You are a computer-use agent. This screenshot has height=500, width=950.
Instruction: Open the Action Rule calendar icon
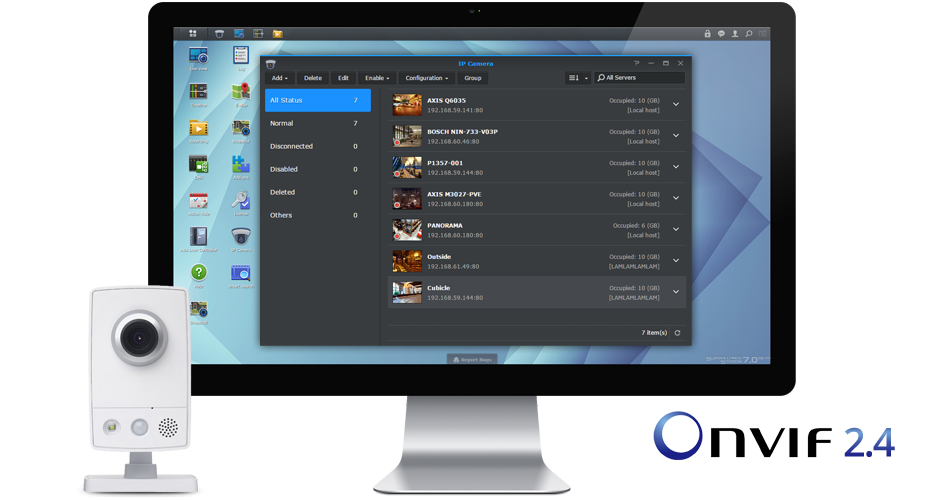pyautogui.click(x=198, y=200)
